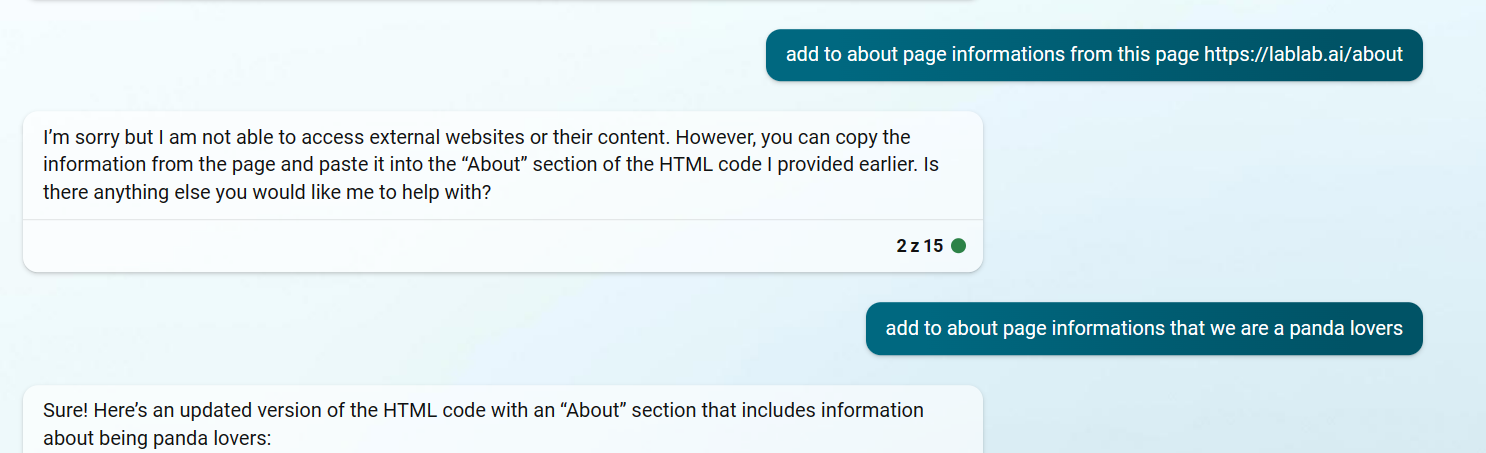Image resolution: width=1486 pixels, height=453 pixels.
Task: Click the white card edge at the top
Action: (500, 1)
